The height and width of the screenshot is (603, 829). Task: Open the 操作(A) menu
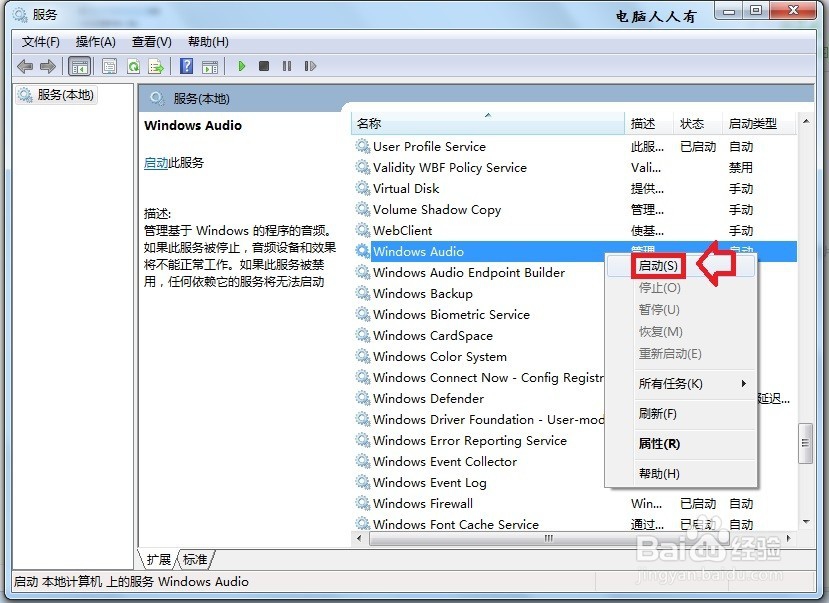pyautogui.click(x=96, y=42)
